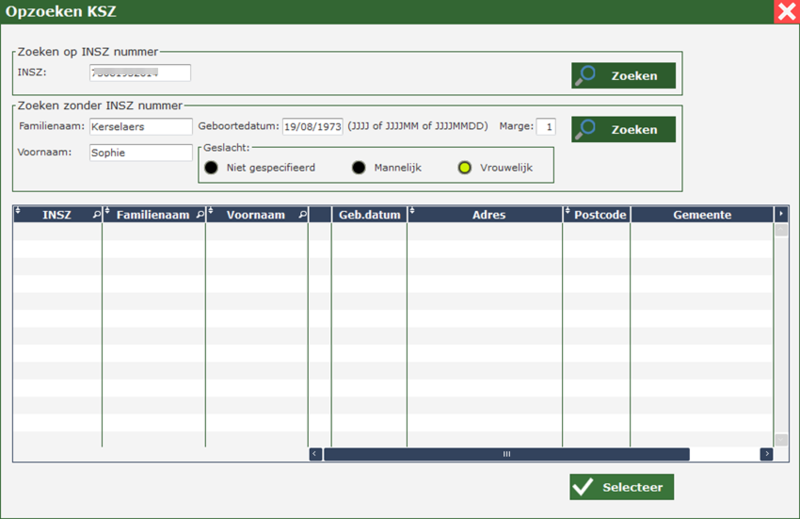Focus the Familienaam text field
The image size is (800, 519).
pyautogui.click(x=139, y=127)
